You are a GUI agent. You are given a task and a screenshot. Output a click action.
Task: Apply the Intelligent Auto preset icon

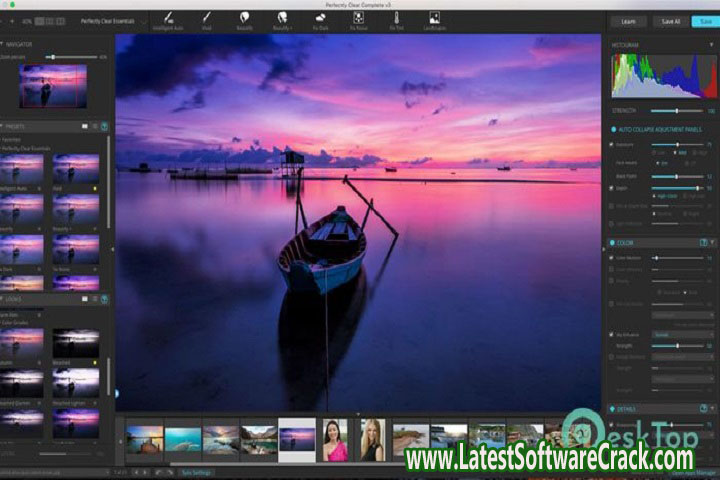click(170, 18)
